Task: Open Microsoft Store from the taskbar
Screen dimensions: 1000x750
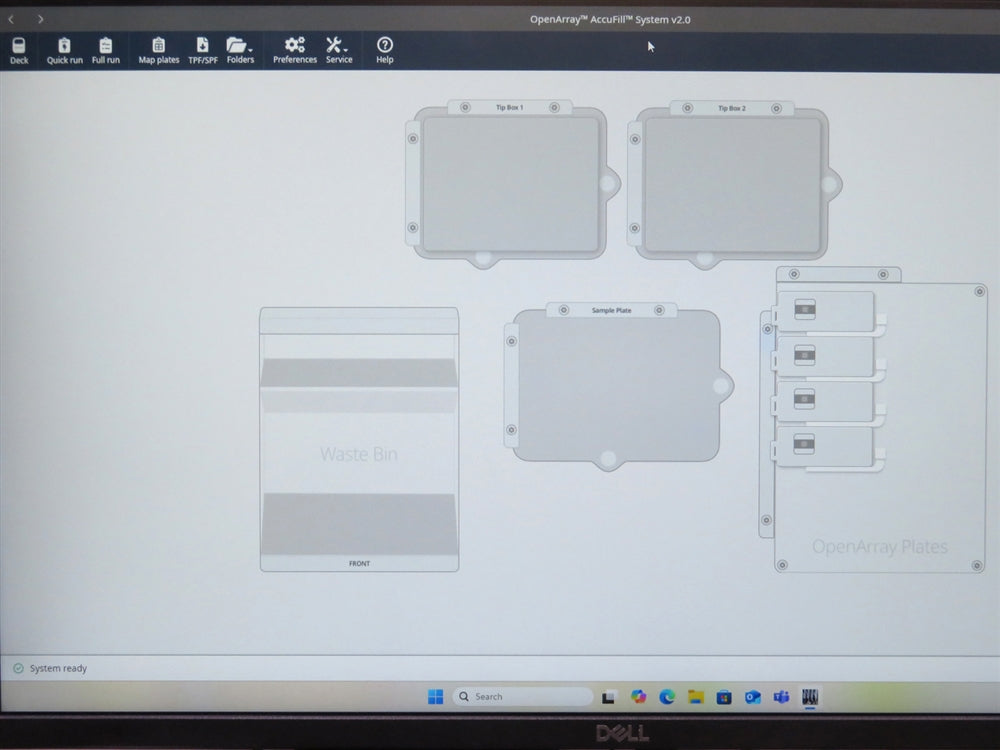Action: pyautogui.click(x=724, y=697)
